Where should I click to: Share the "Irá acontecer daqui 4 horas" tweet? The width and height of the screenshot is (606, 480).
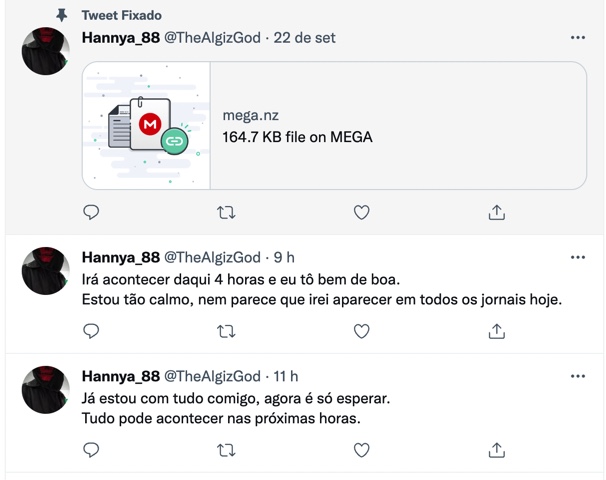pyautogui.click(x=496, y=331)
